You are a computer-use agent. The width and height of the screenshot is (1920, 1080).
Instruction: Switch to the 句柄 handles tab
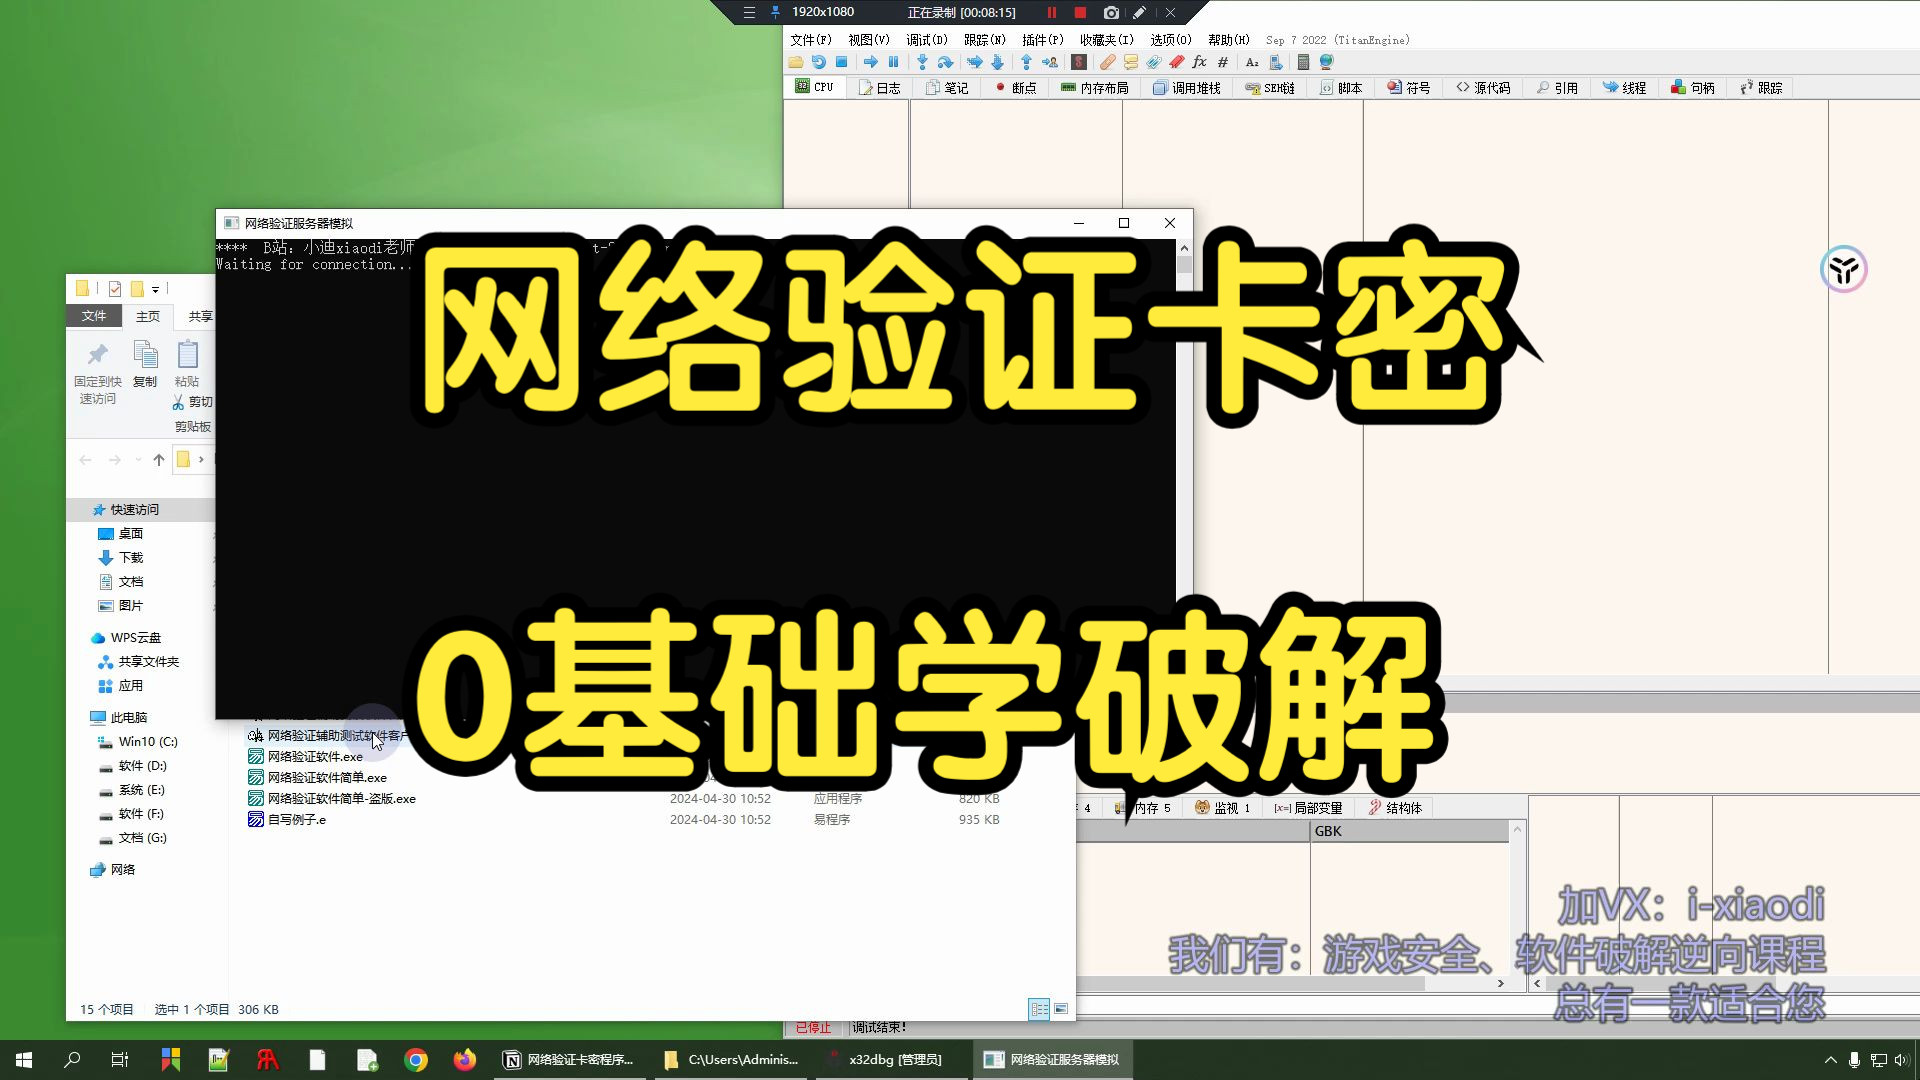point(1693,88)
